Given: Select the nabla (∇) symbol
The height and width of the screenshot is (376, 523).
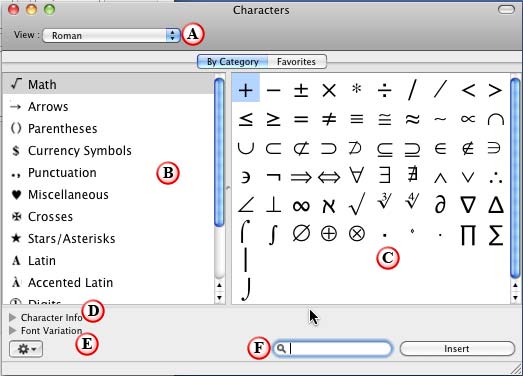Looking at the screenshot, I should coord(468,205).
